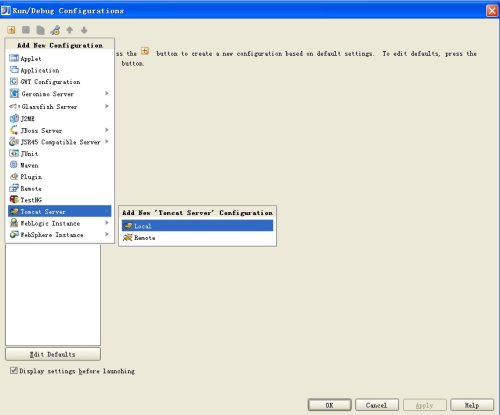The image size is (500, 415).
Task: Expand the JBoss Server submenu arrow
Action: pyautogui.click(x=107, y=130)
